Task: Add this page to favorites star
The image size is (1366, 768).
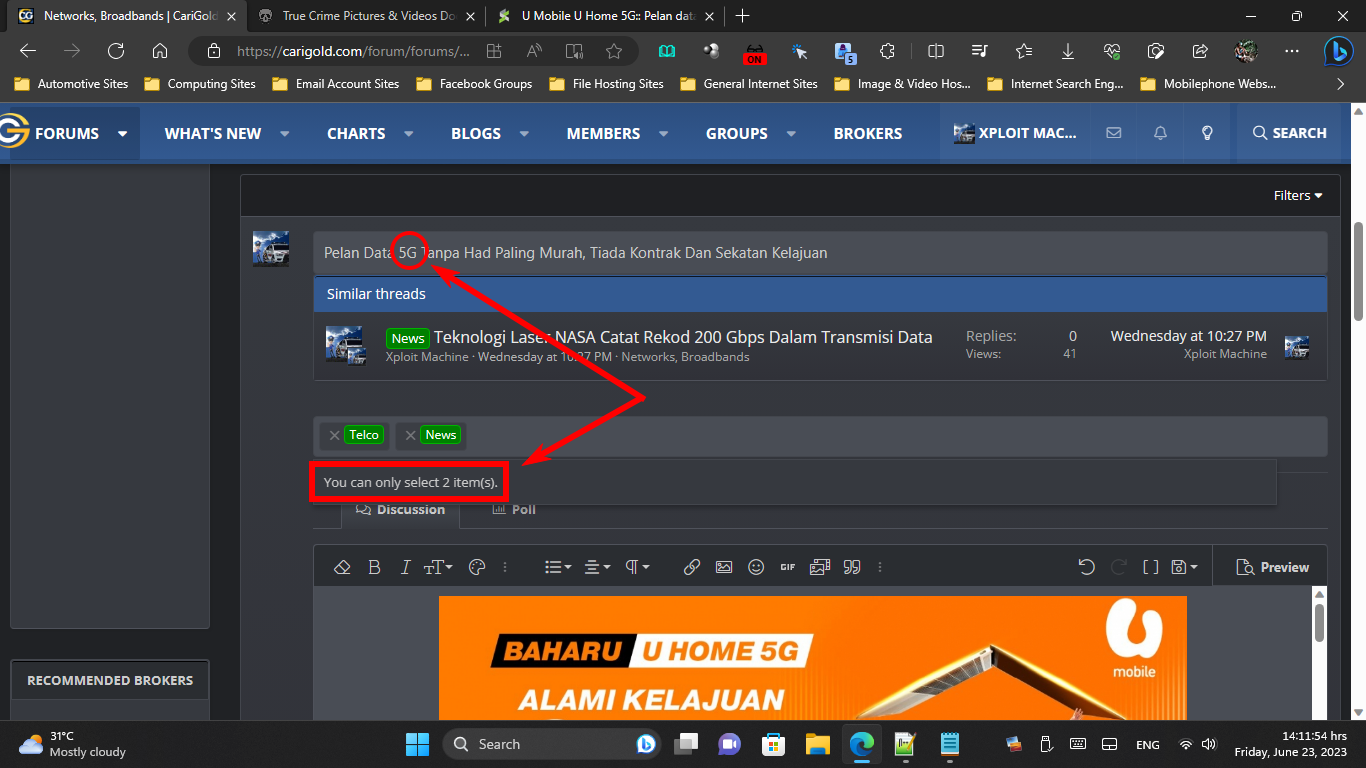Action: pyautogui.click(x=614, y=51)
